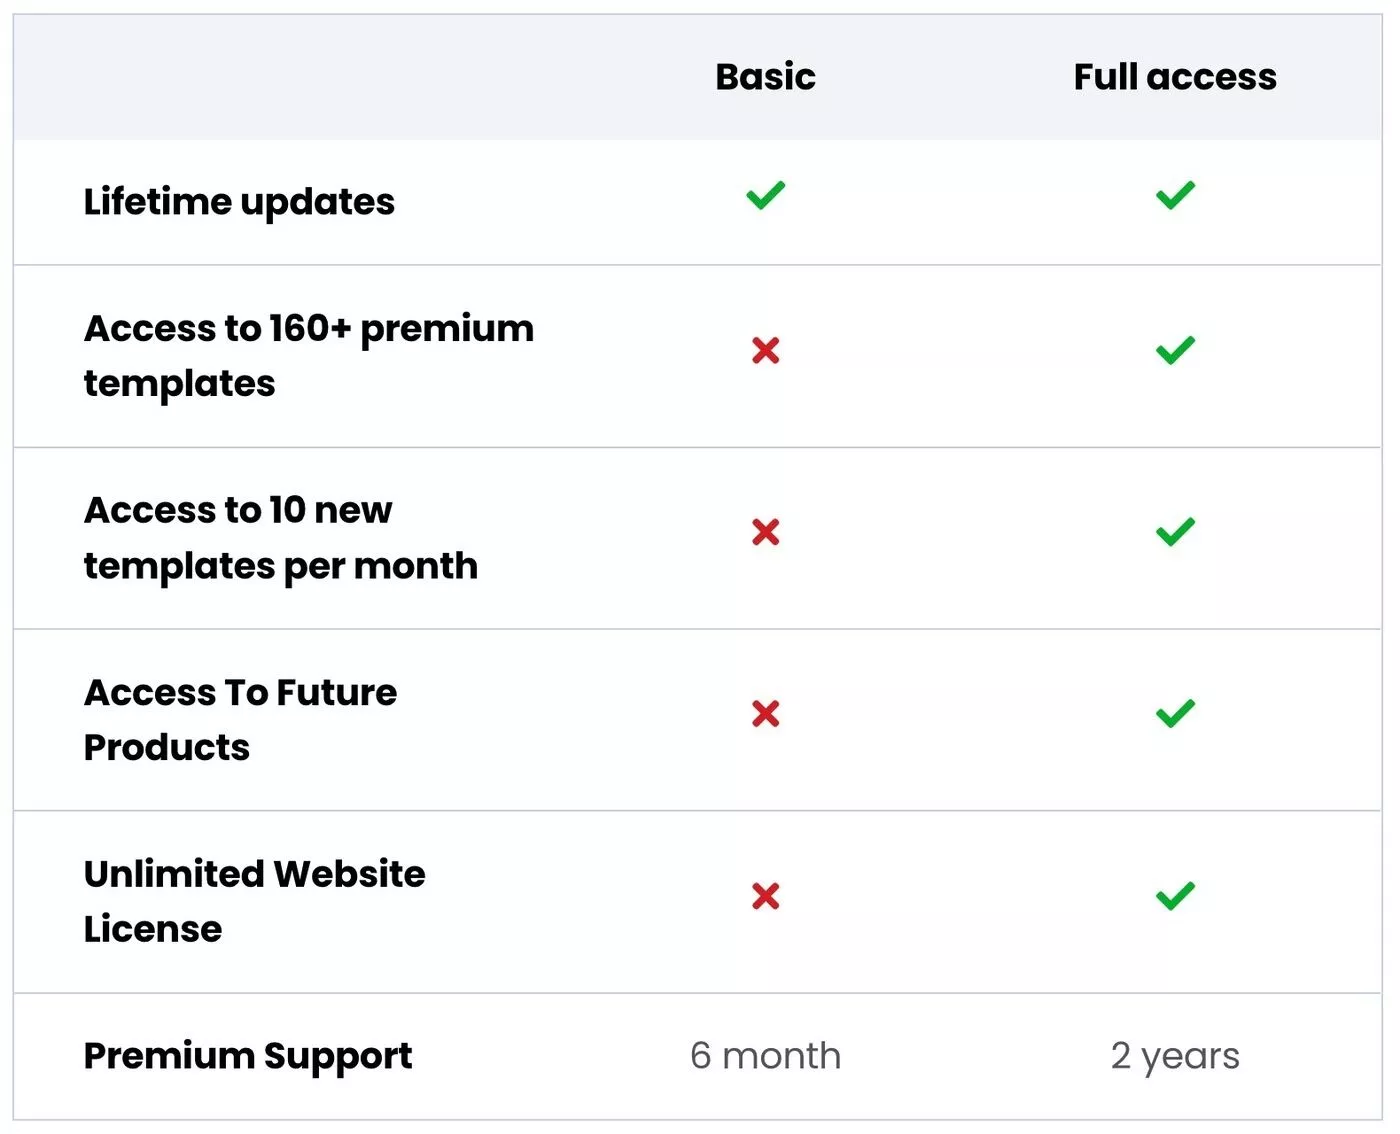Click the Basic red cross for Unlimited Website License
Viewport: 1400px width, 1134px height.
[765, 896]
